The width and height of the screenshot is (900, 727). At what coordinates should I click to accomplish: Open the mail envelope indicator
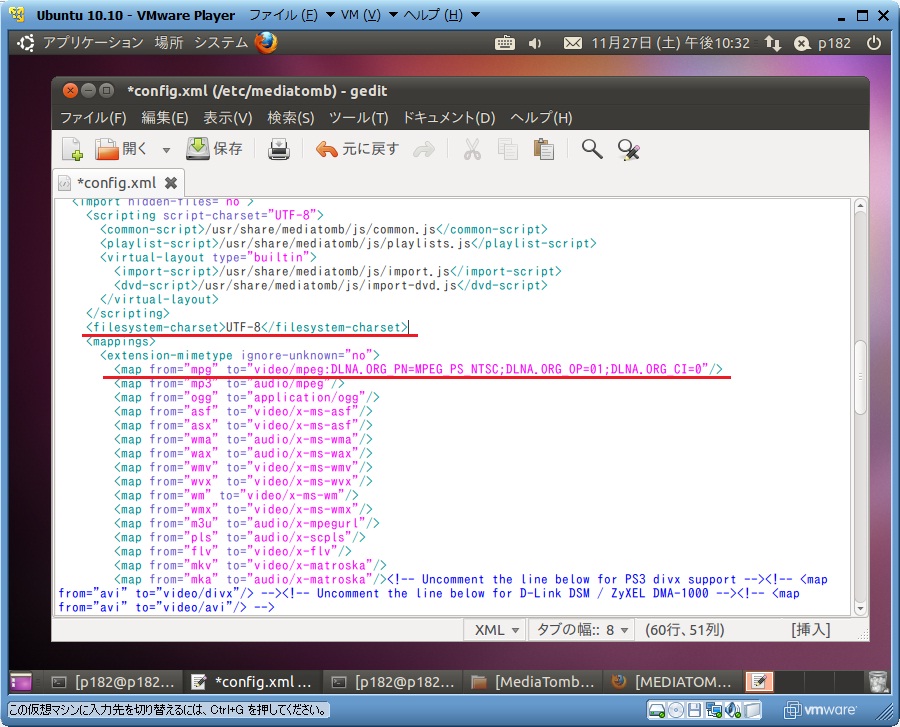[x=573, y=43]
